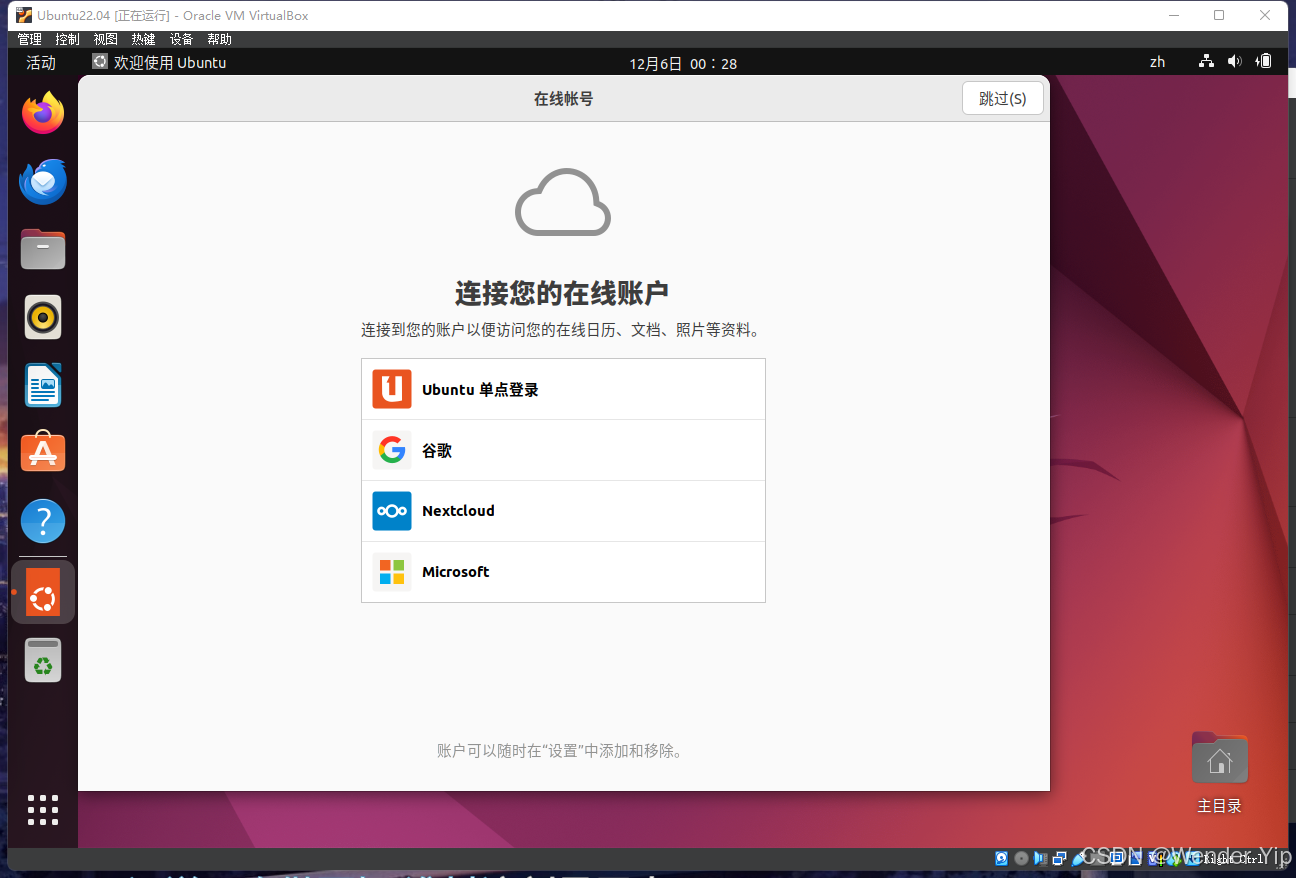1296x878 pixels.
Task: Click the network status icon in top bar
Action: click(x=1207, y=62)
